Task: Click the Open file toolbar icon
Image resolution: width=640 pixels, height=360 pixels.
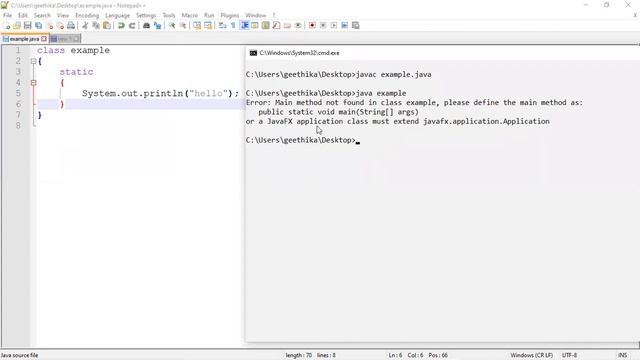Action: (17, 25)
